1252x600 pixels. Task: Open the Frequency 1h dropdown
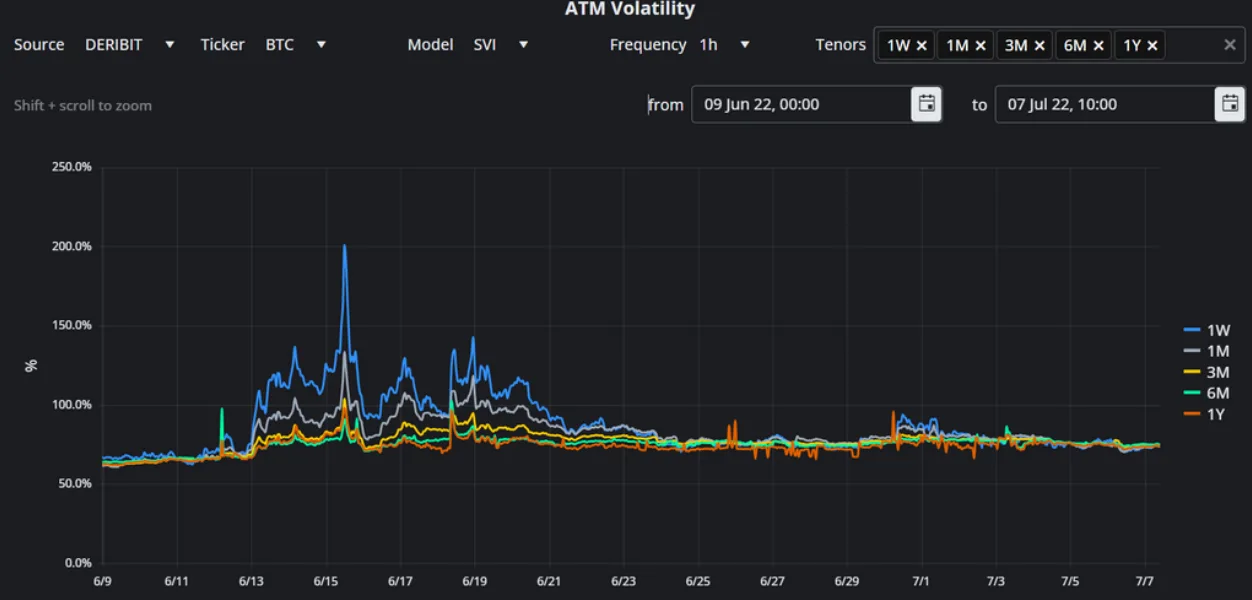click(x=725, y=45)
